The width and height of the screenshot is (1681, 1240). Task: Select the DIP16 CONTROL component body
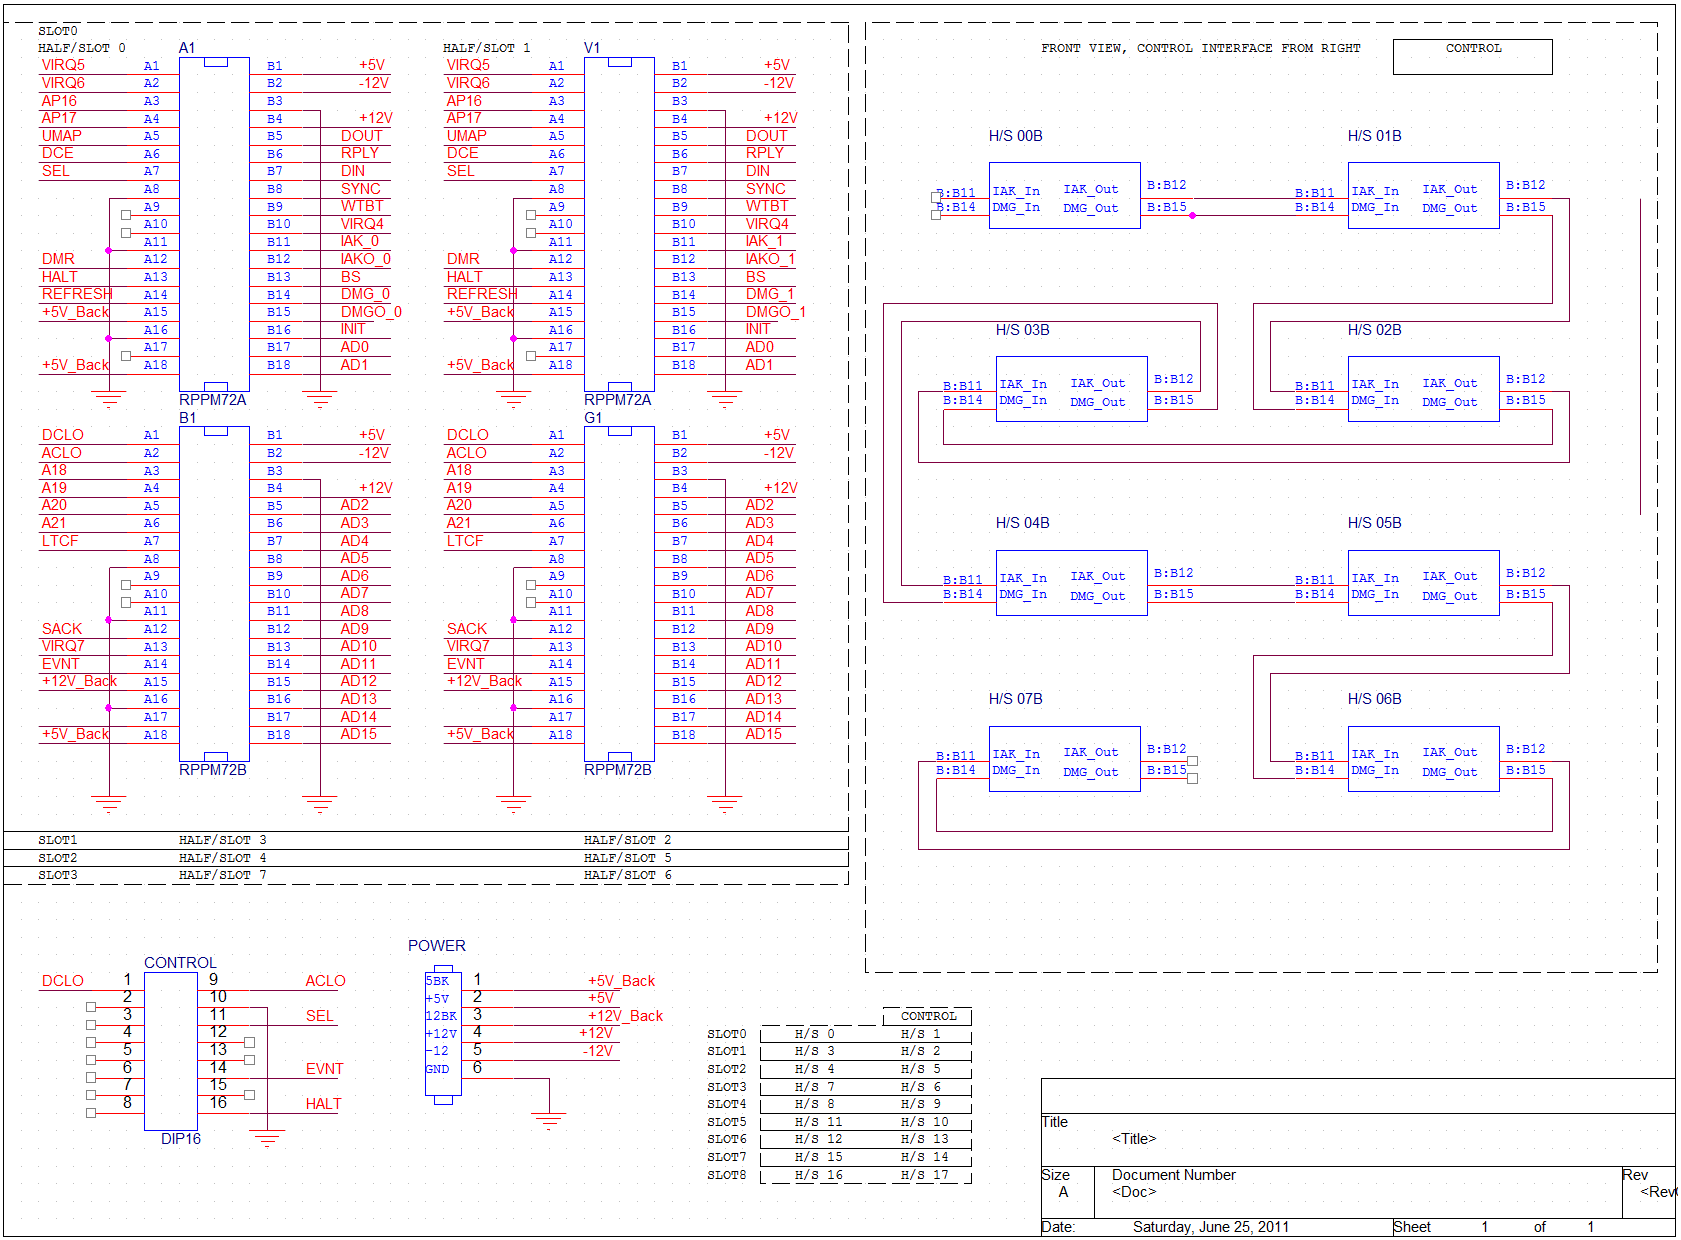coord(171,1051)
